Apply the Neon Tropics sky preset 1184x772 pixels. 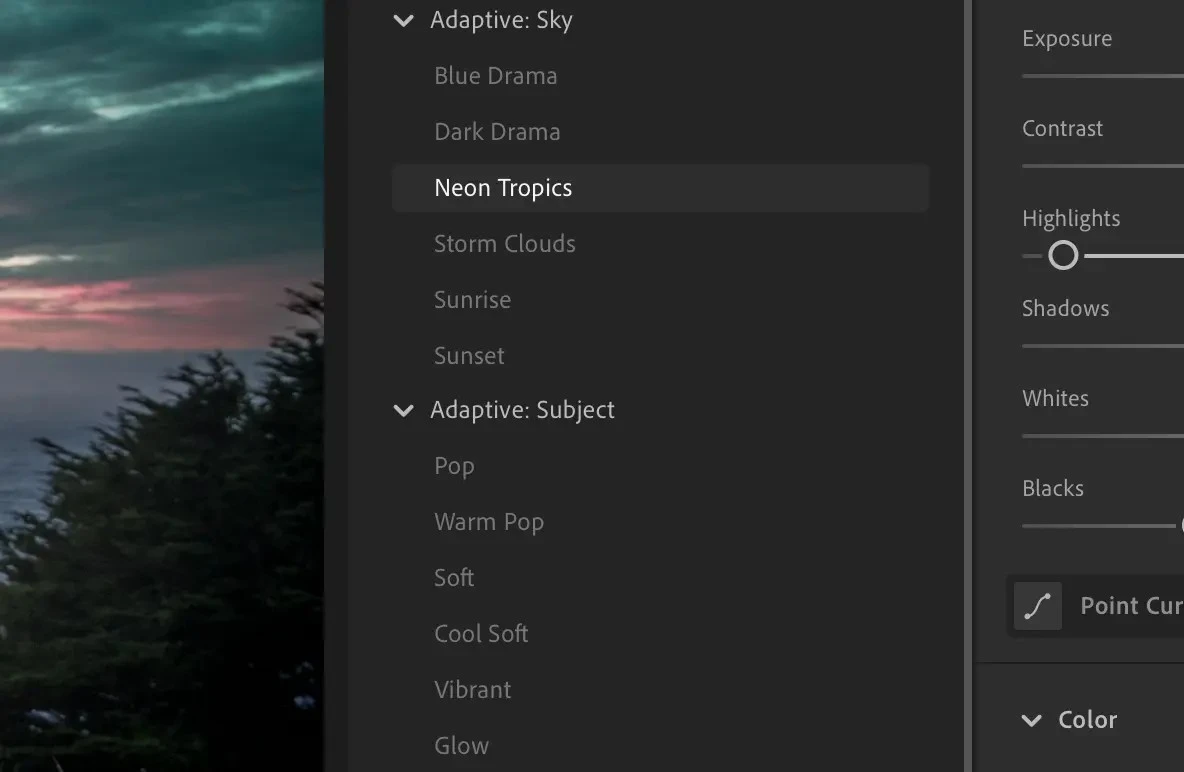503,187
